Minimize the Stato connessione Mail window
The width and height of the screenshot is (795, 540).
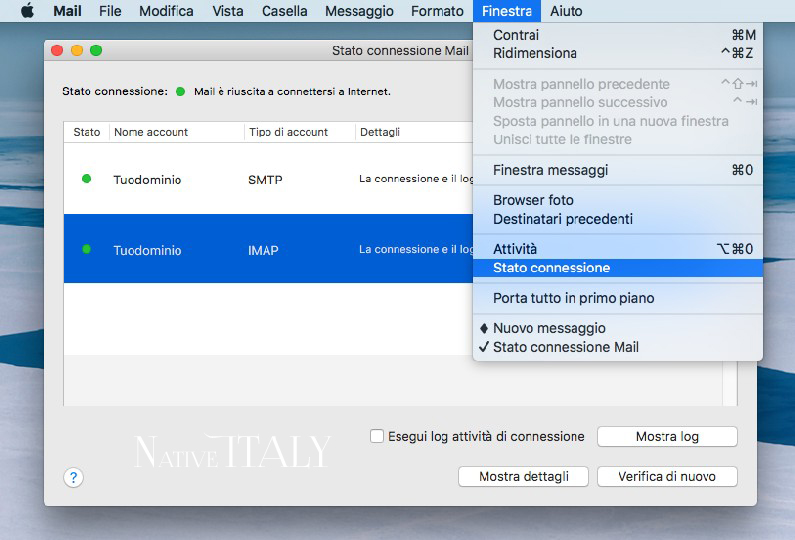click(x=77, y=50)
